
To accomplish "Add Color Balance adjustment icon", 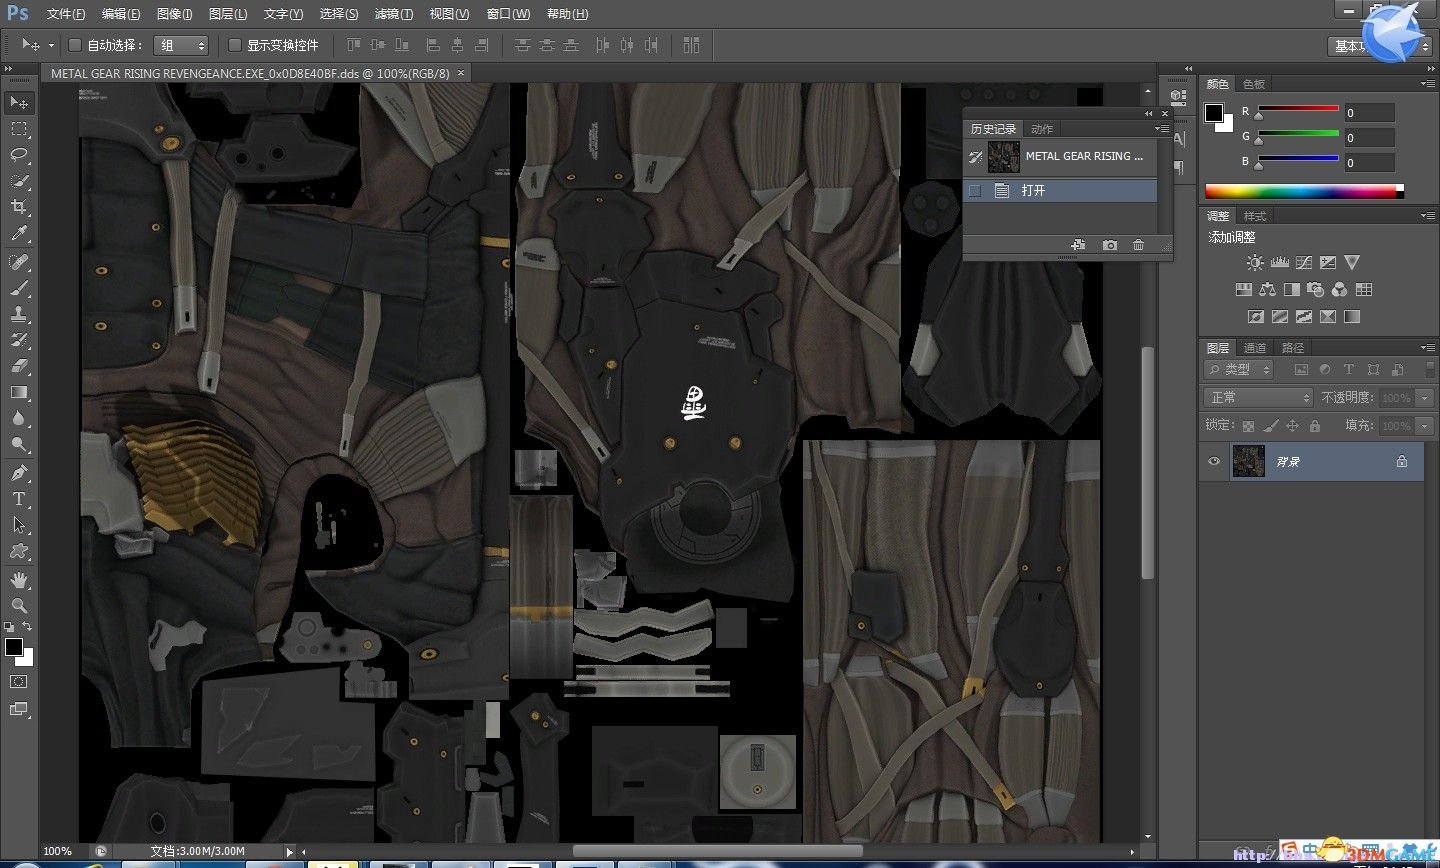I will pos(1267,289).
